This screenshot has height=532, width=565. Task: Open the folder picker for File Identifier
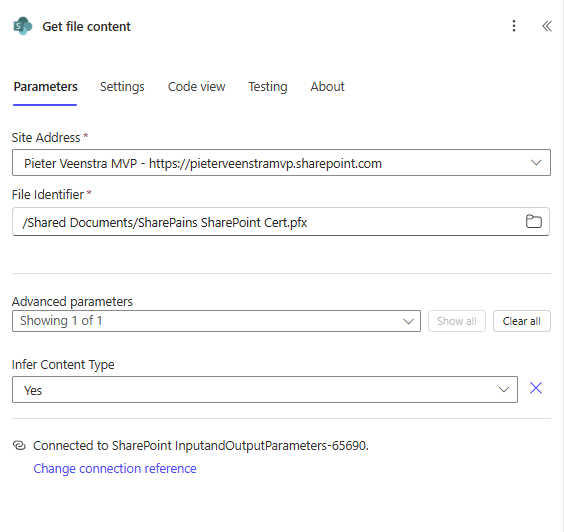click(533, 221)
